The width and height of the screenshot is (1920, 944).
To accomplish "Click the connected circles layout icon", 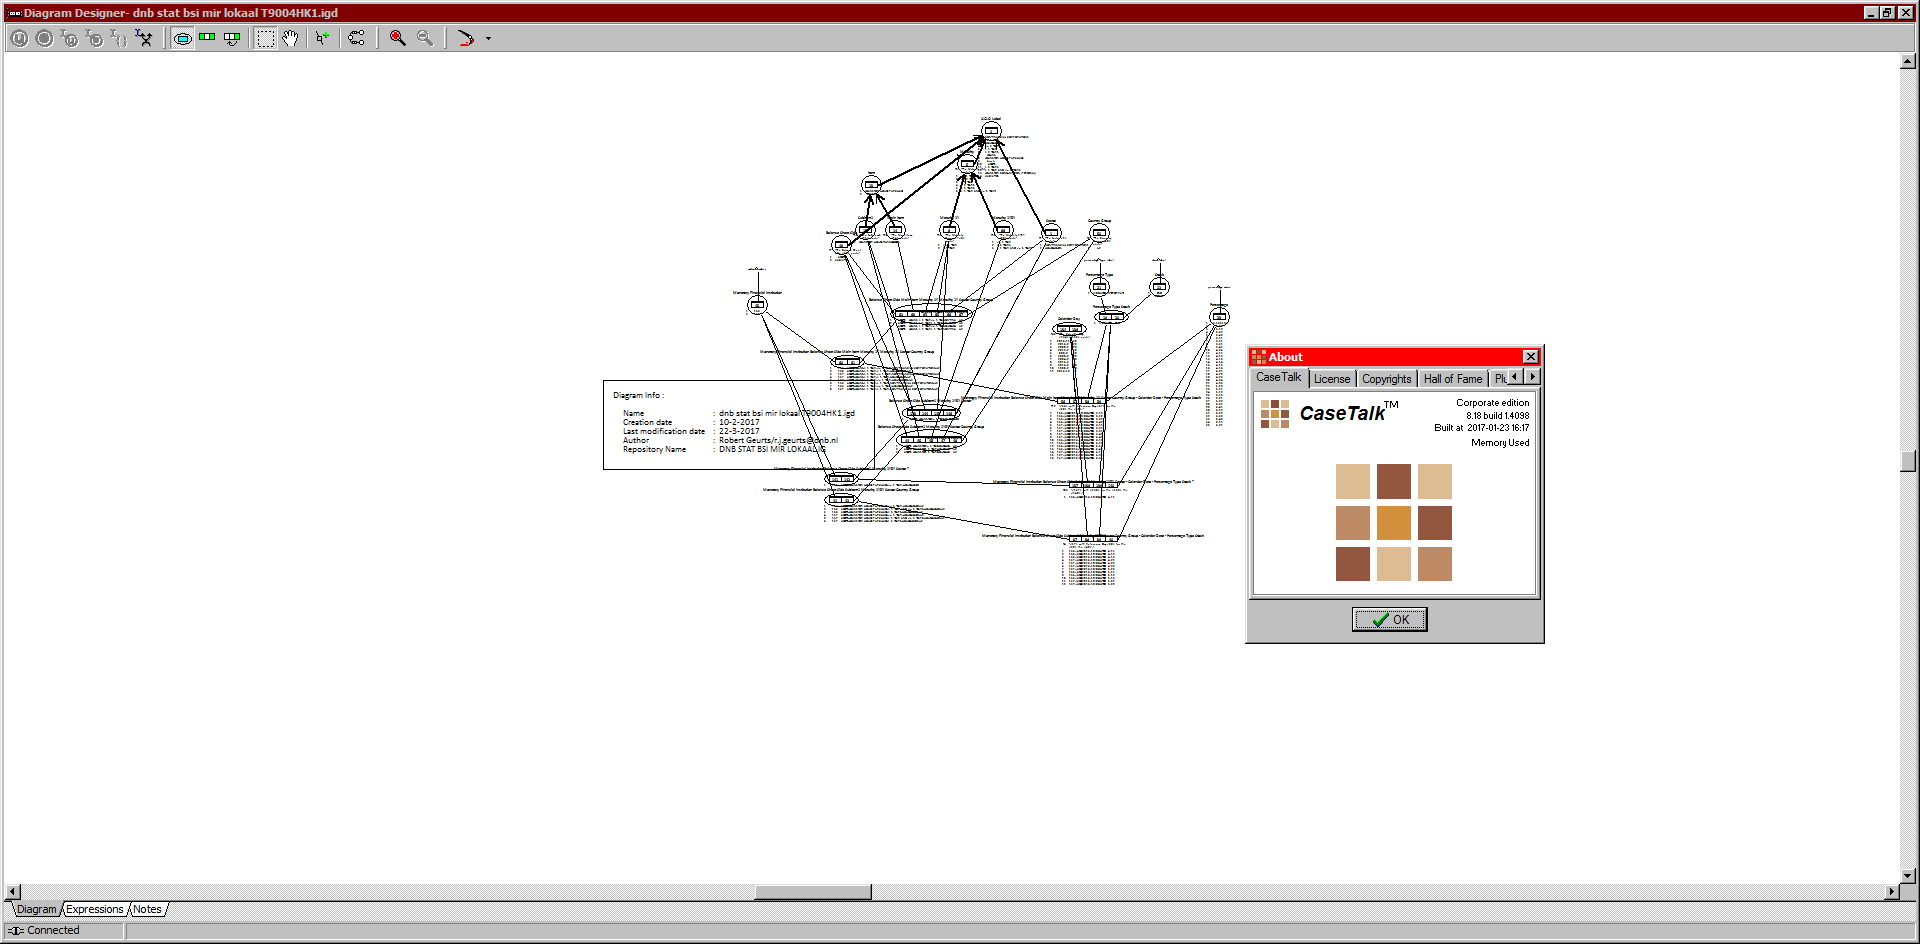I will click(x=356, y=38).
